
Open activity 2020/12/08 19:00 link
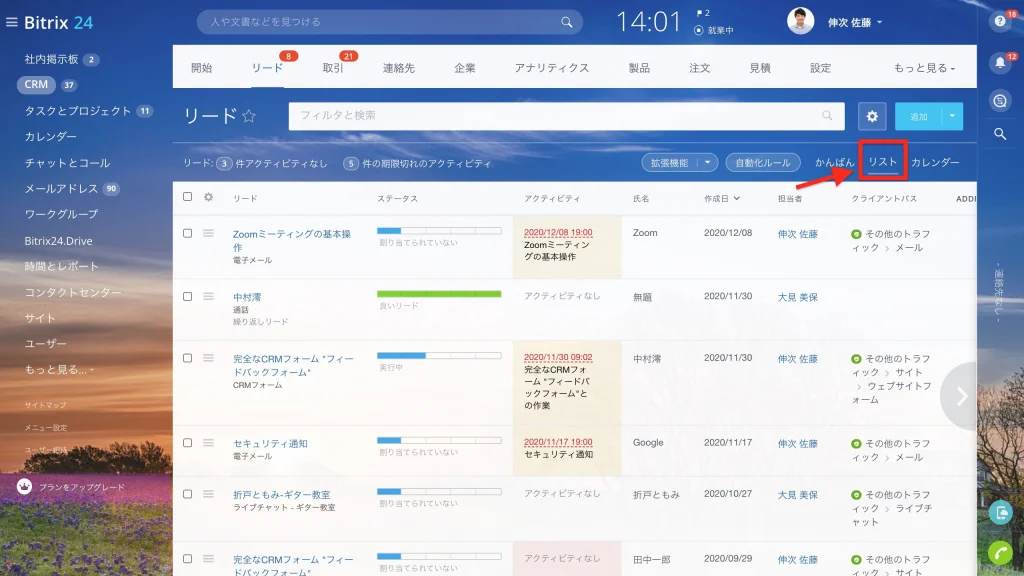[x=558, y=232]
